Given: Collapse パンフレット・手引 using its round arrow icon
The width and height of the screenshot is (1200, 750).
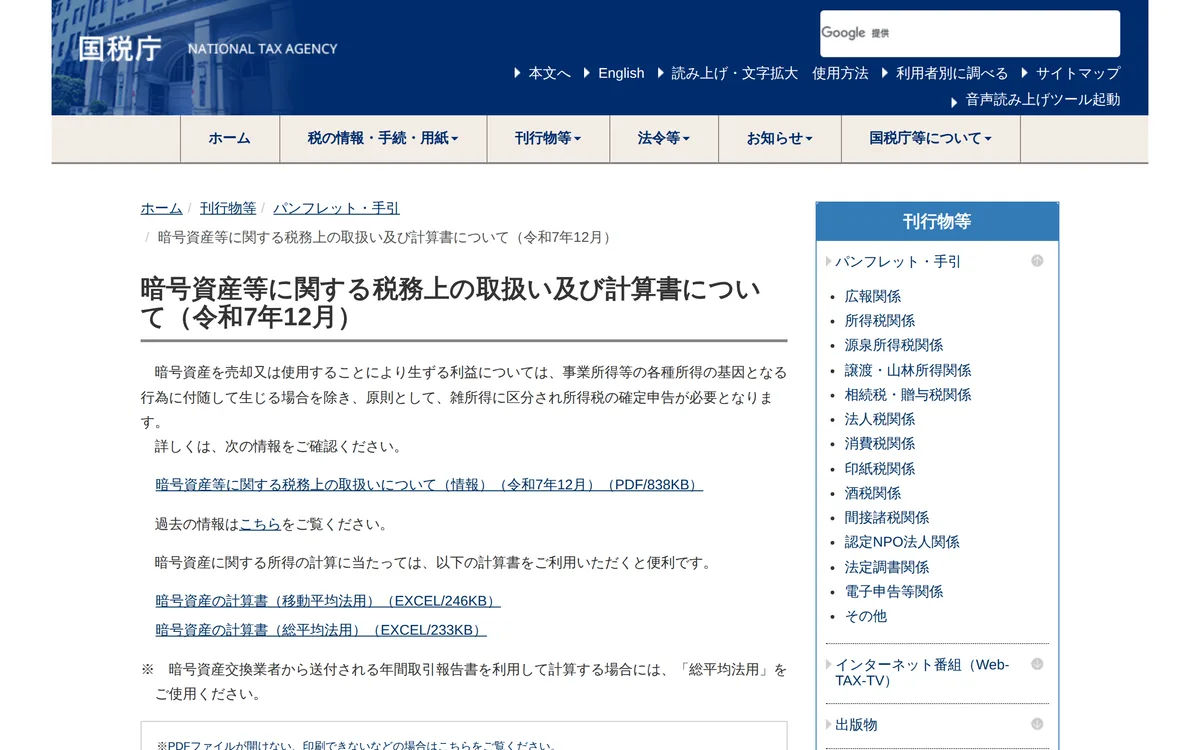Looking at the screenshot, I should pos(1037,261).
